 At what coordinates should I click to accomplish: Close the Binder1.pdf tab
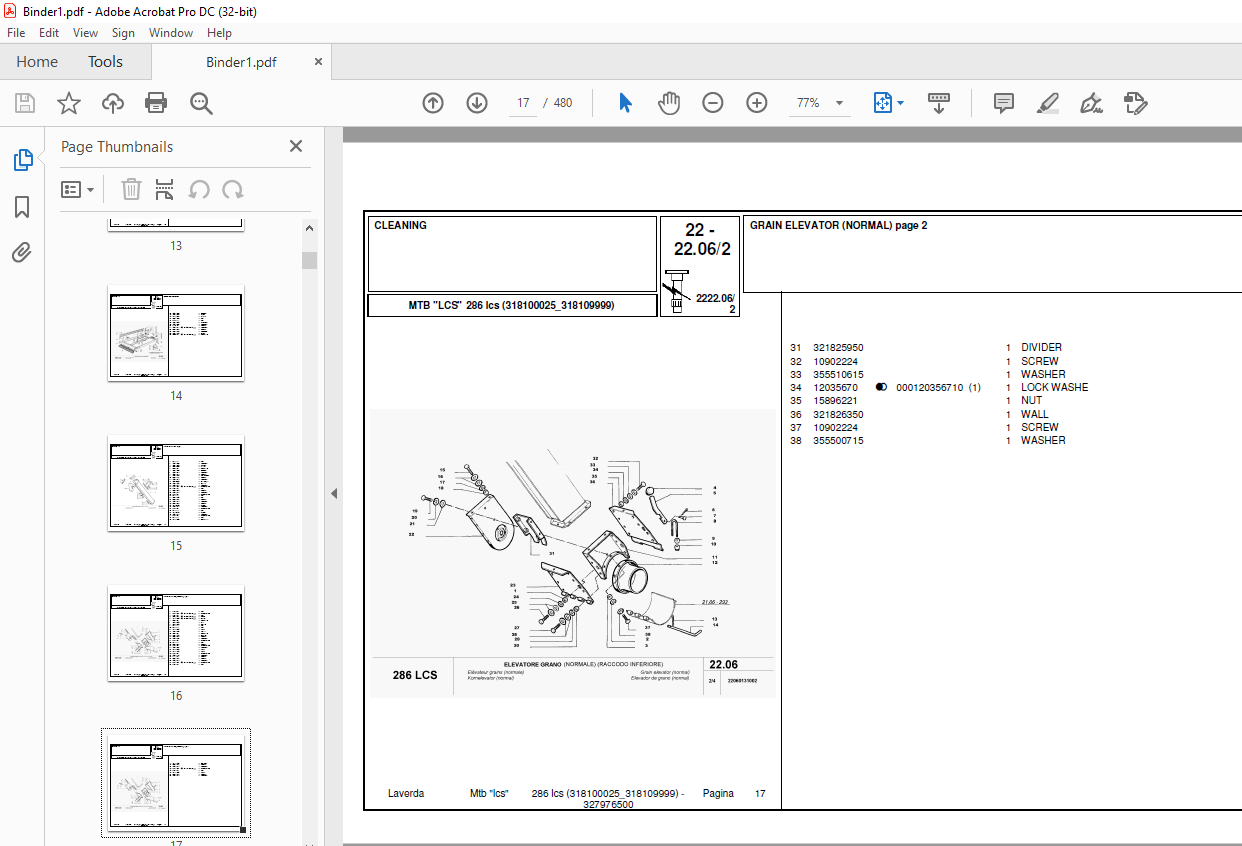pyautogui.click(x=319, y=61)
